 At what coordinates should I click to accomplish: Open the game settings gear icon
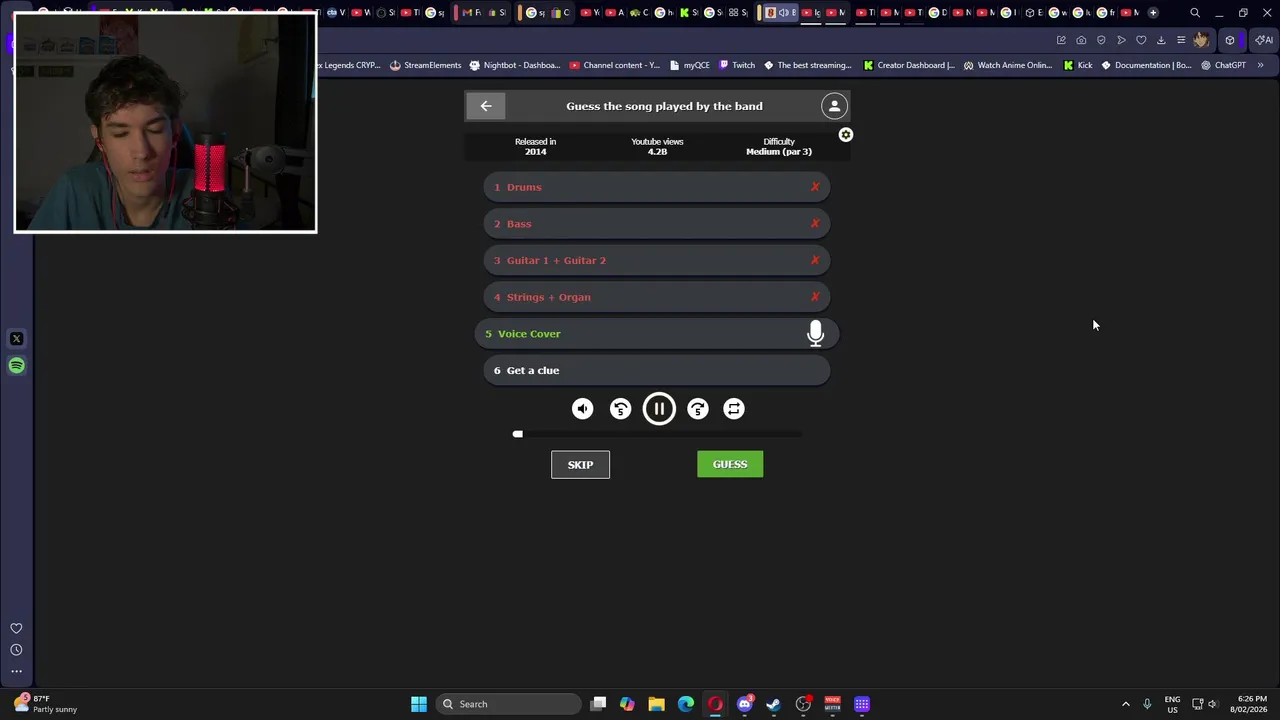click(846, 135)
